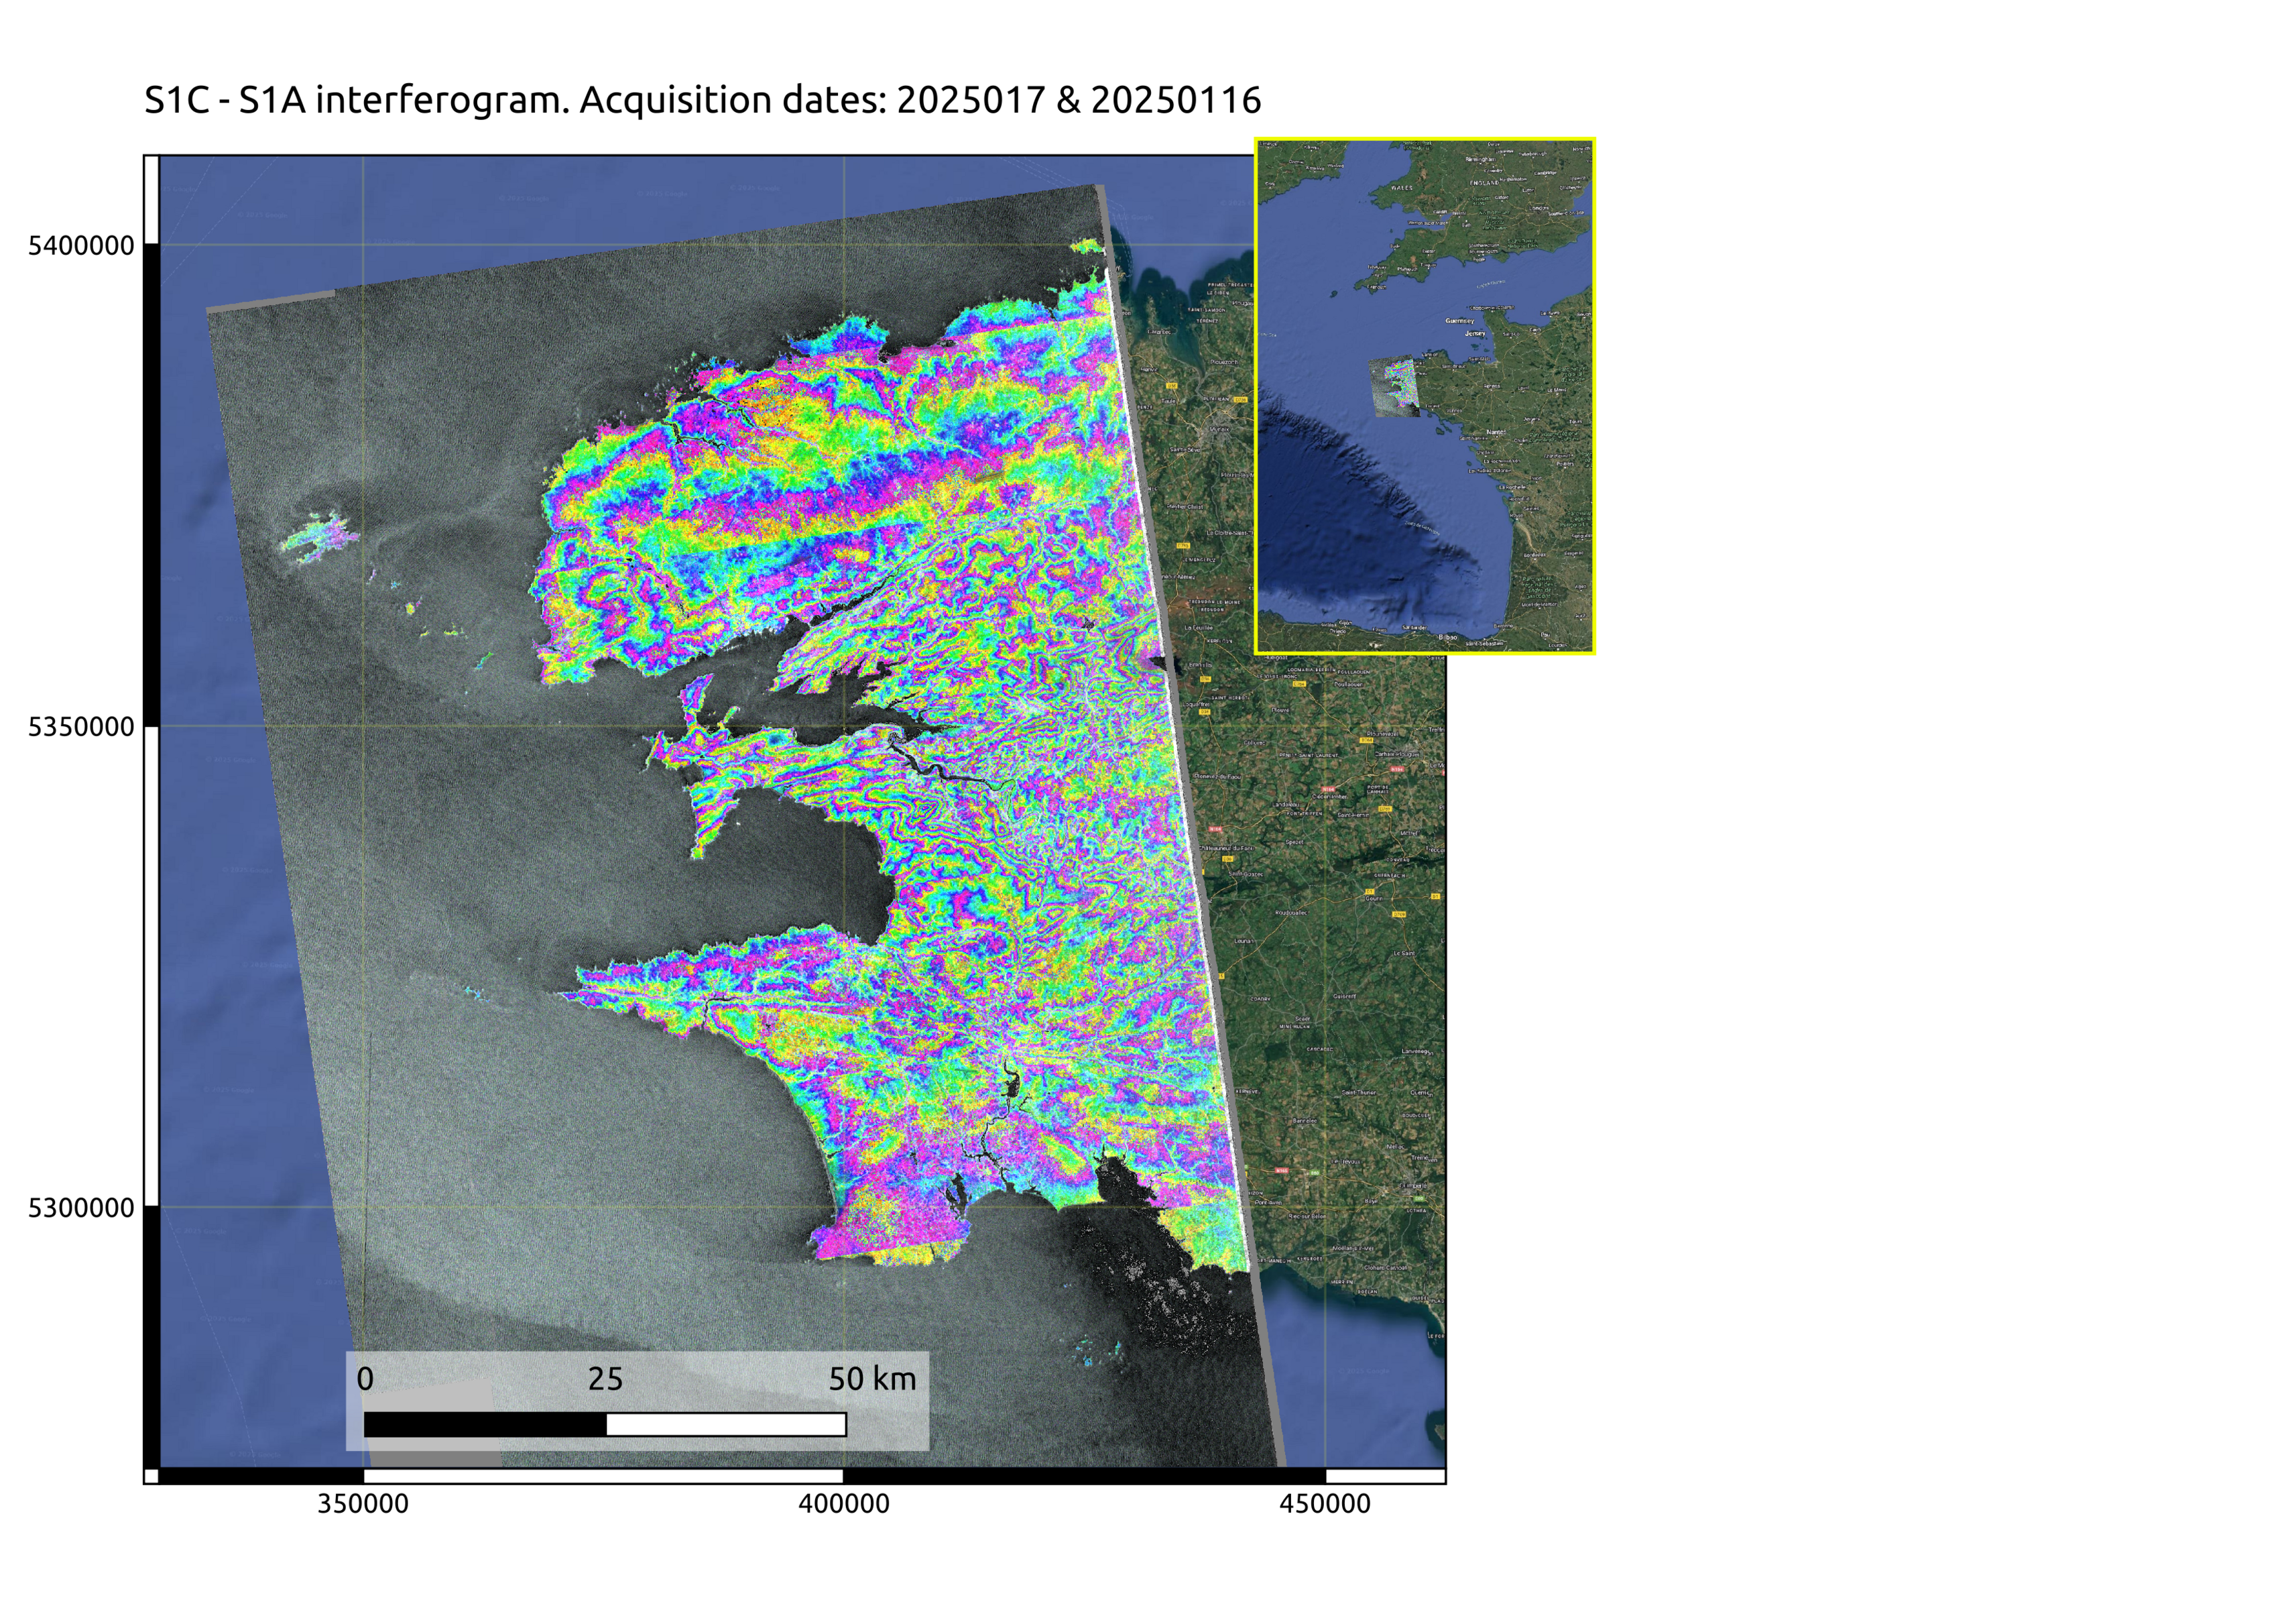Click the 5300000 northing axis label

[x=80, y=1208]
